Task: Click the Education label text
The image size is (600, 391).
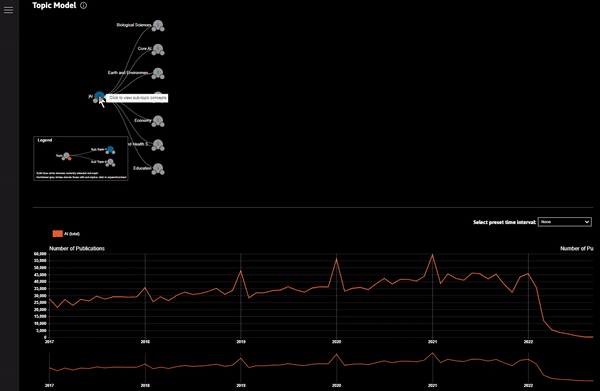Action: [x=142, y=168]
